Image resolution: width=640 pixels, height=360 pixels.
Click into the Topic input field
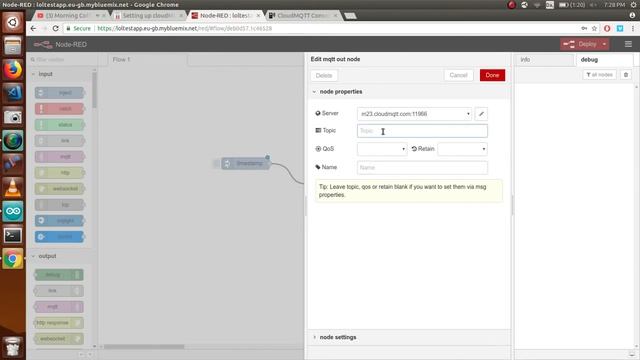click(422, 131)
